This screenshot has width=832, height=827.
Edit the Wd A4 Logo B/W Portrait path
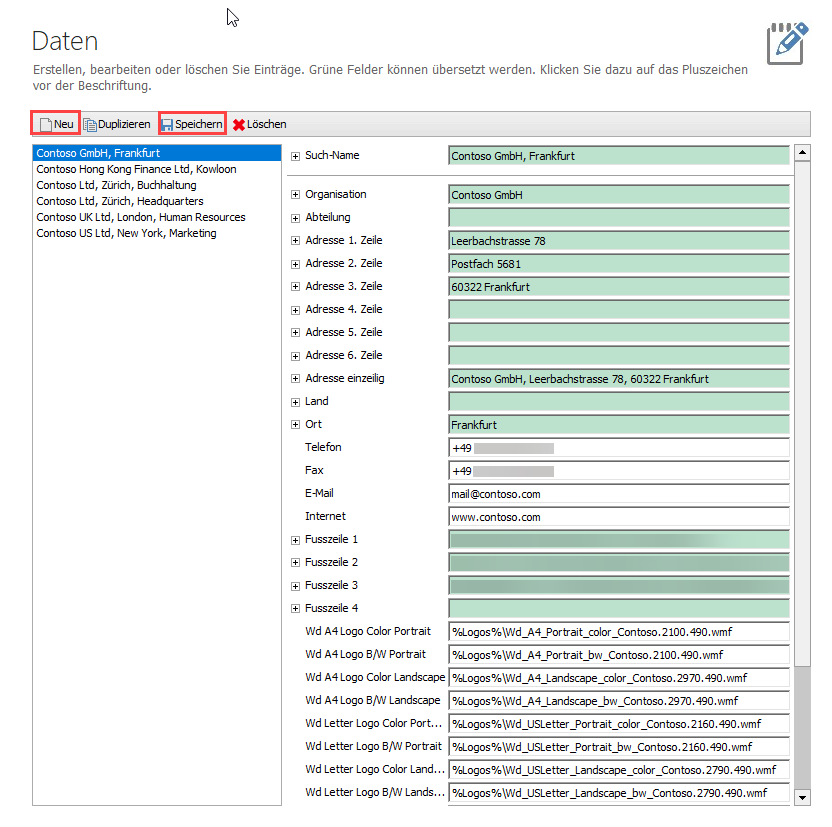pos(619,655)
